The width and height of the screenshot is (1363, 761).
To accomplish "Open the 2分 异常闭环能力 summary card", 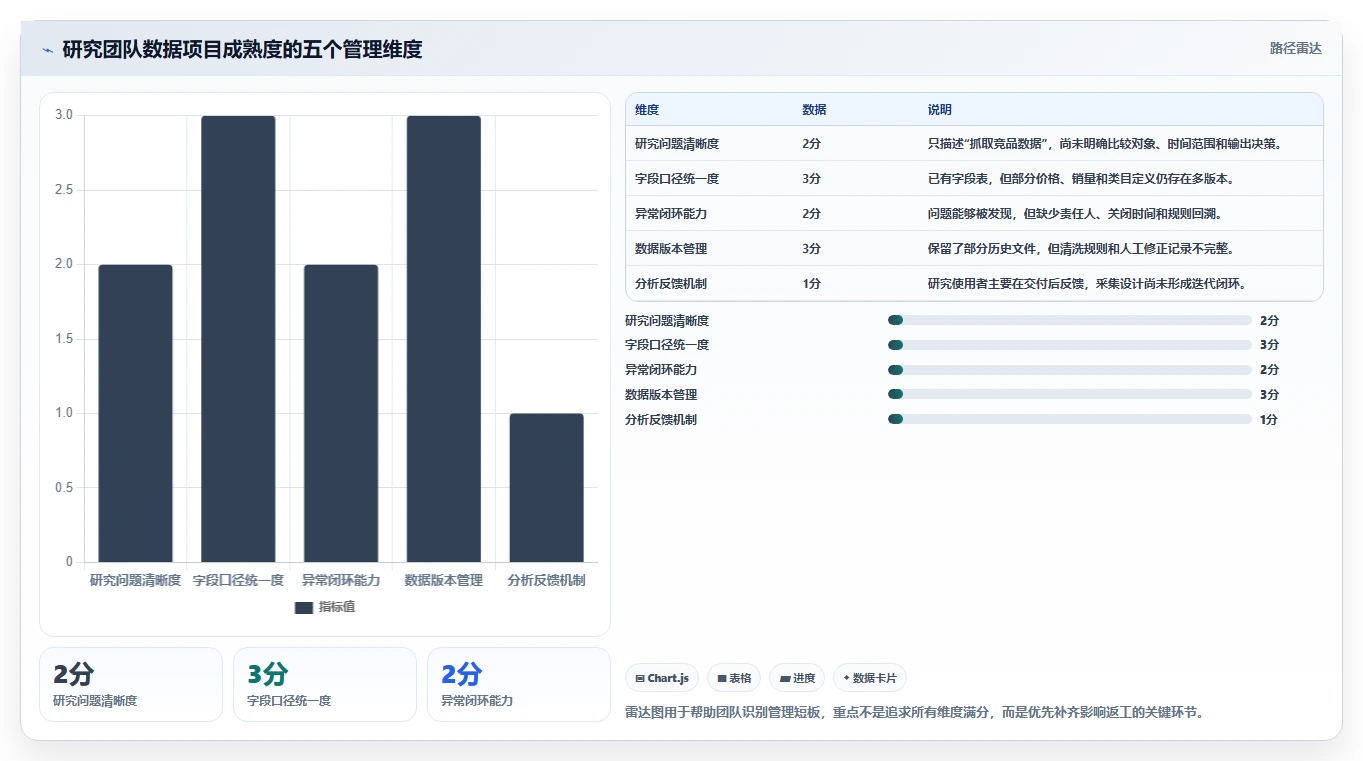I will click(x=519, y=684).
